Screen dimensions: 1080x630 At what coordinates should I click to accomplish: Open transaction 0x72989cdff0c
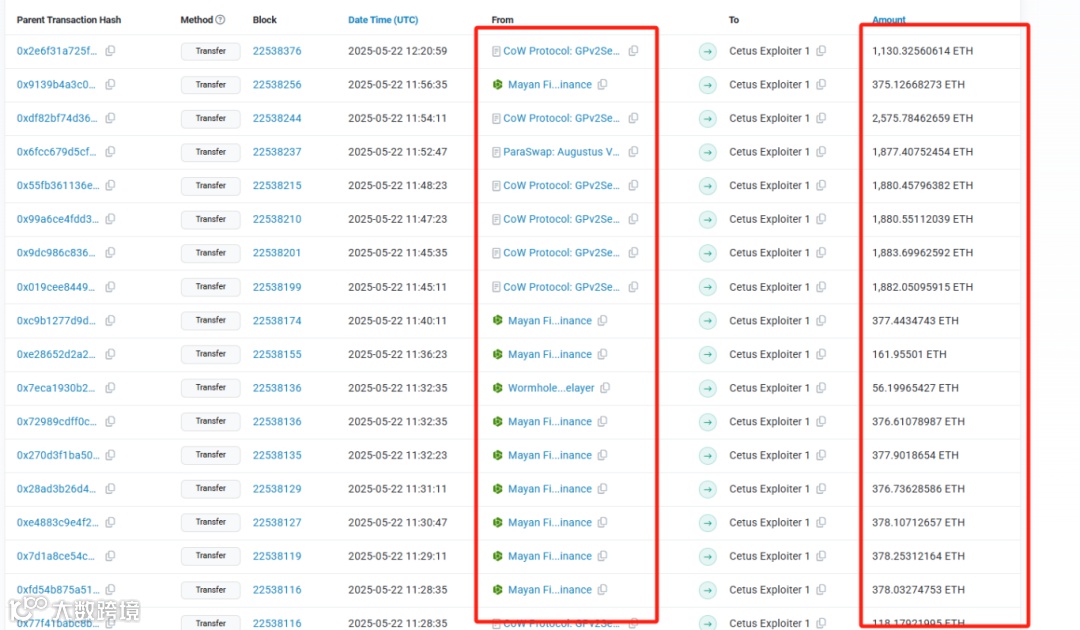click(x=56, y=421)
